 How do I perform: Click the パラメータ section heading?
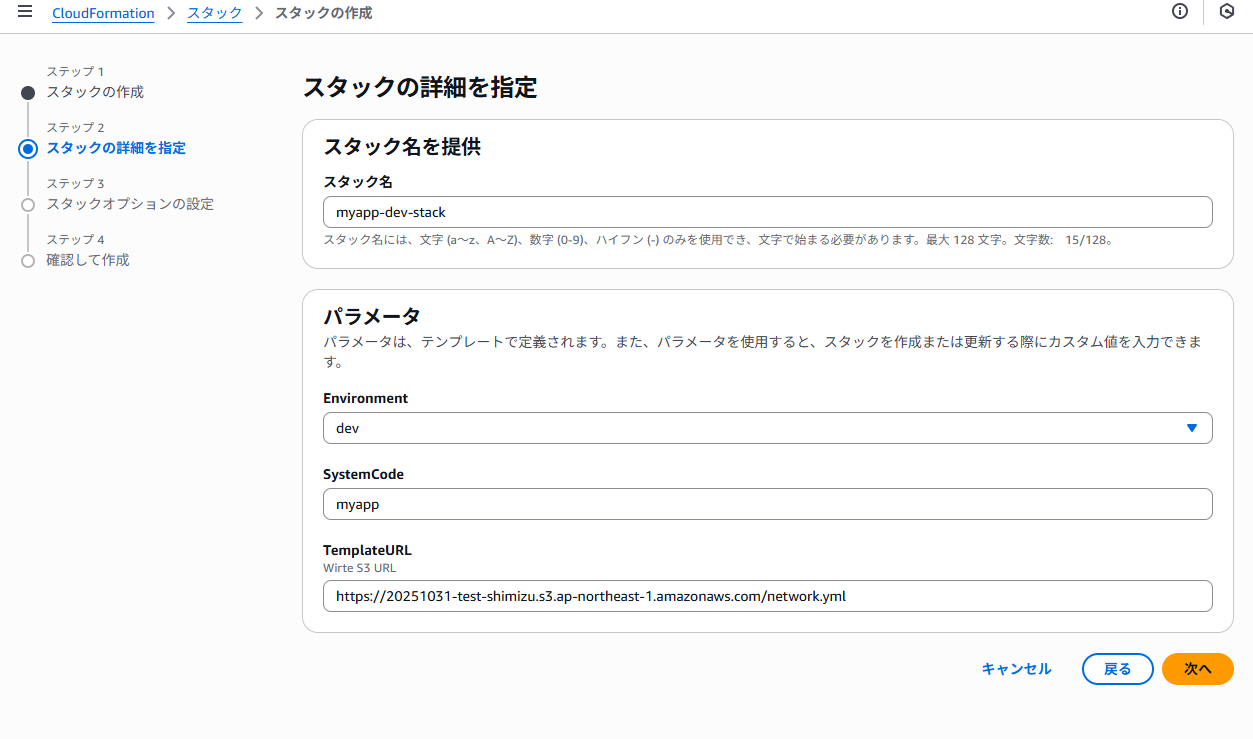(372, 316)
